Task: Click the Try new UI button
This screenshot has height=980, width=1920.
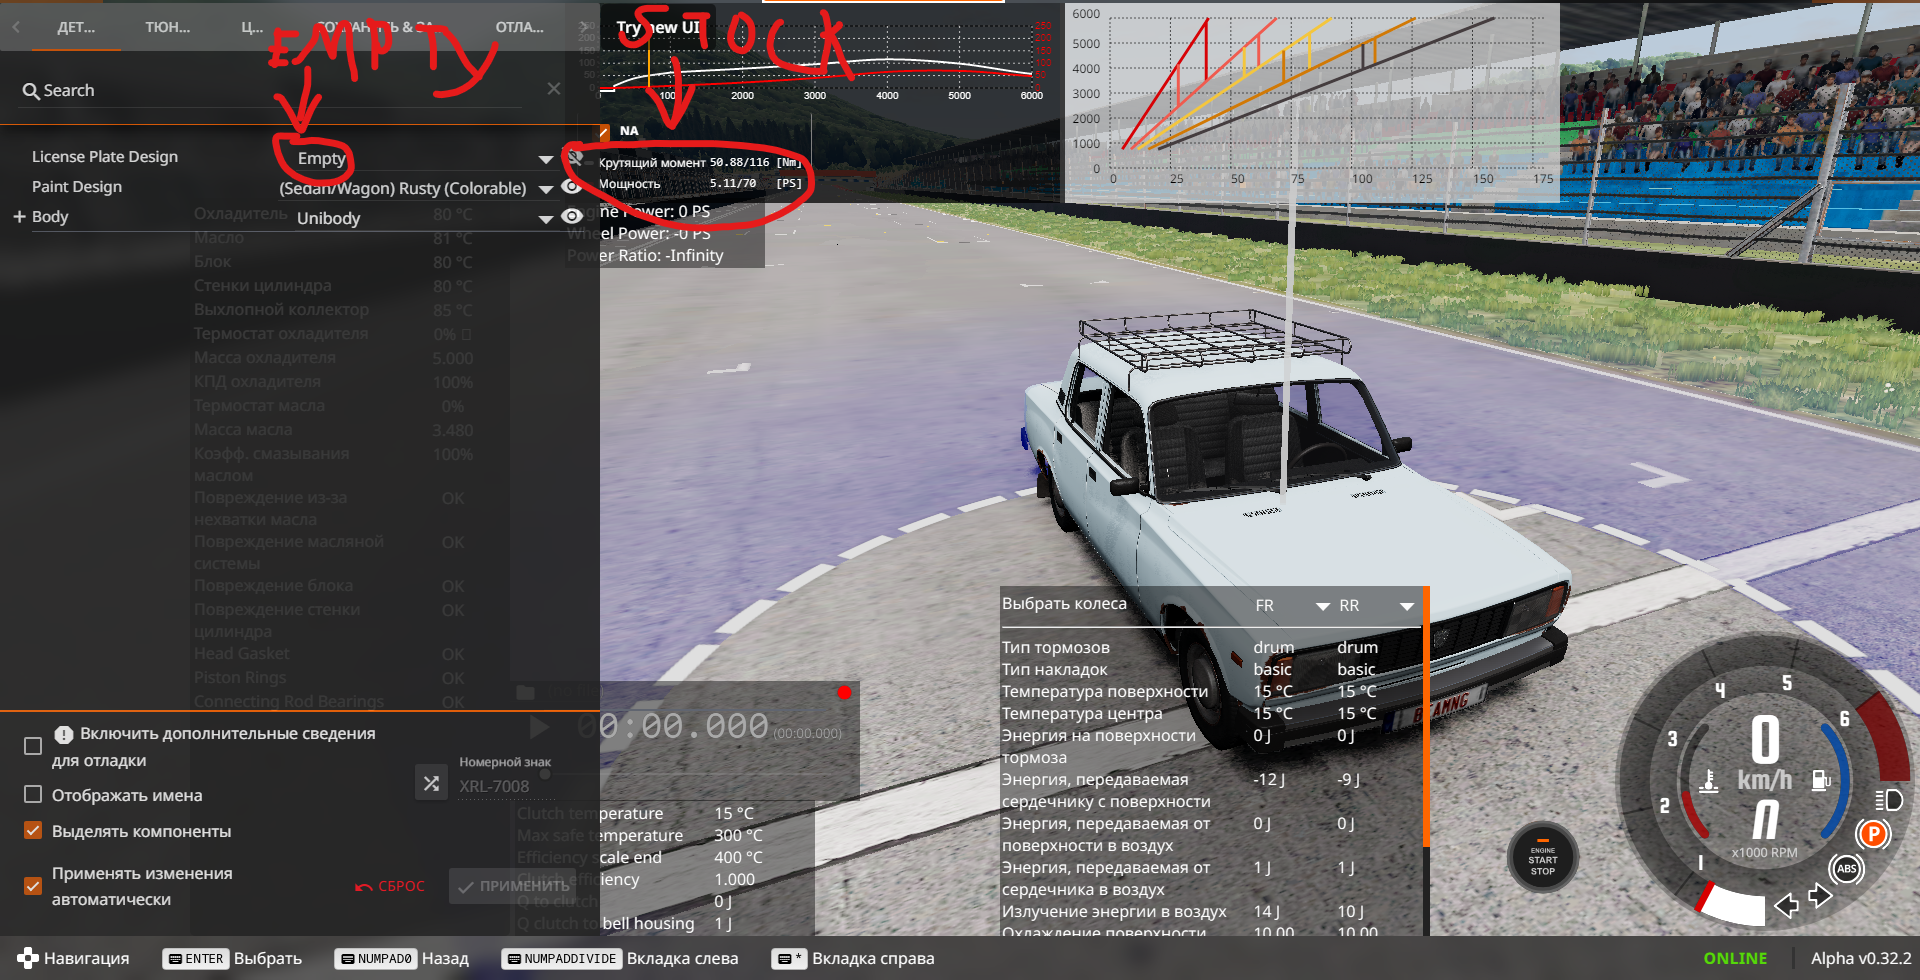Action: 658,28
